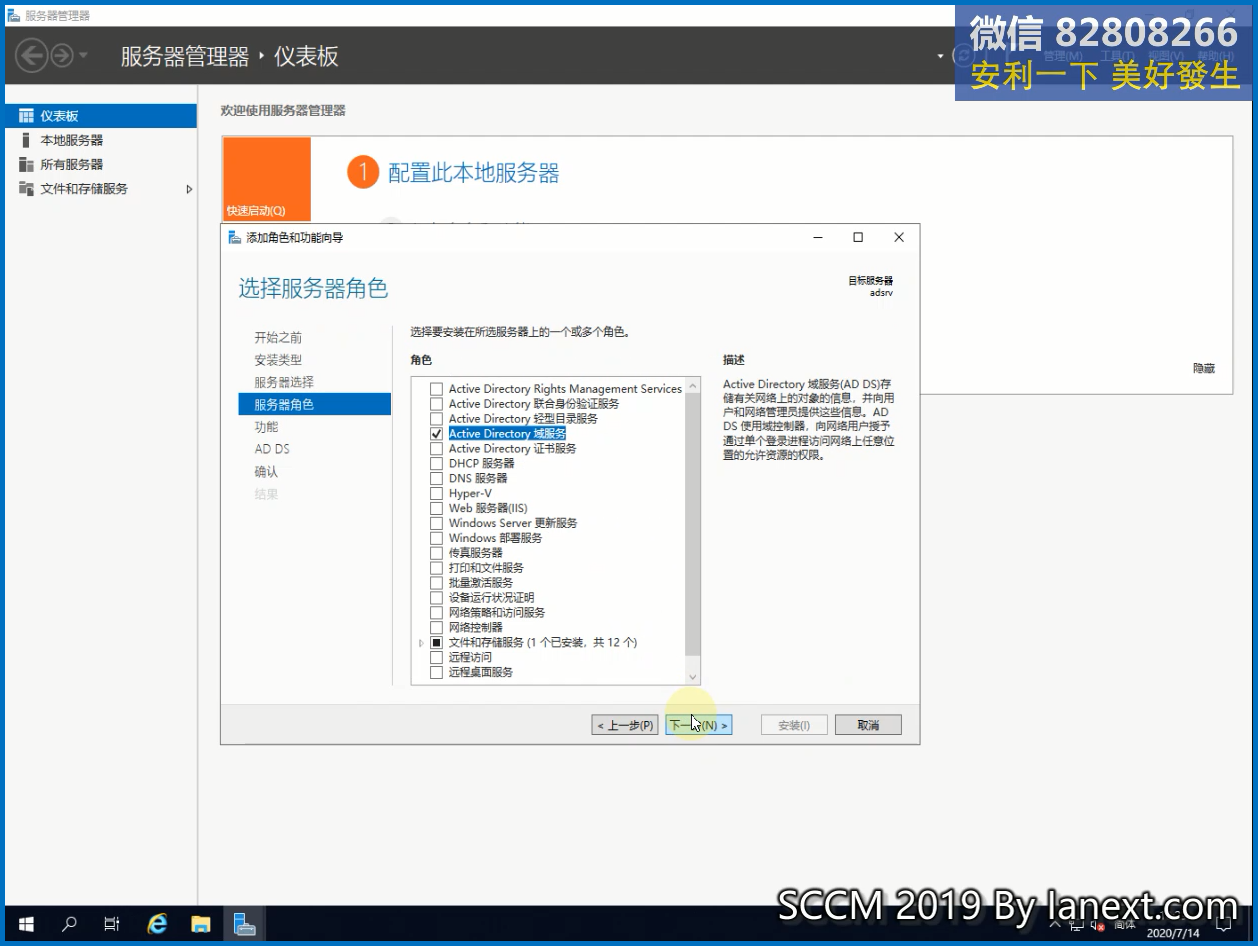Click the 快速启动(Q) orange tile
Image resolution: width=1258 pixels, height=946 pixels.
(266, 179)
